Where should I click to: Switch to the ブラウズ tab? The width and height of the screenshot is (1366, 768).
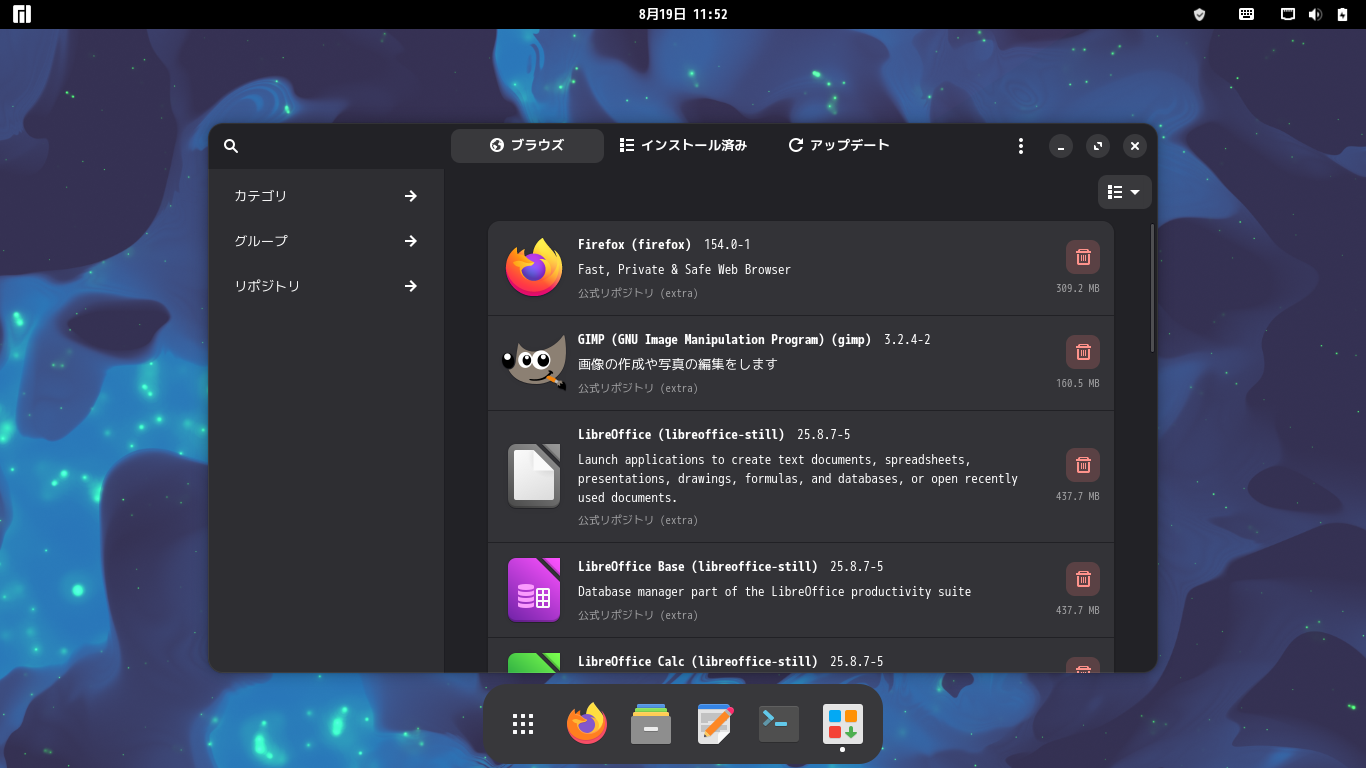(527, 145)
